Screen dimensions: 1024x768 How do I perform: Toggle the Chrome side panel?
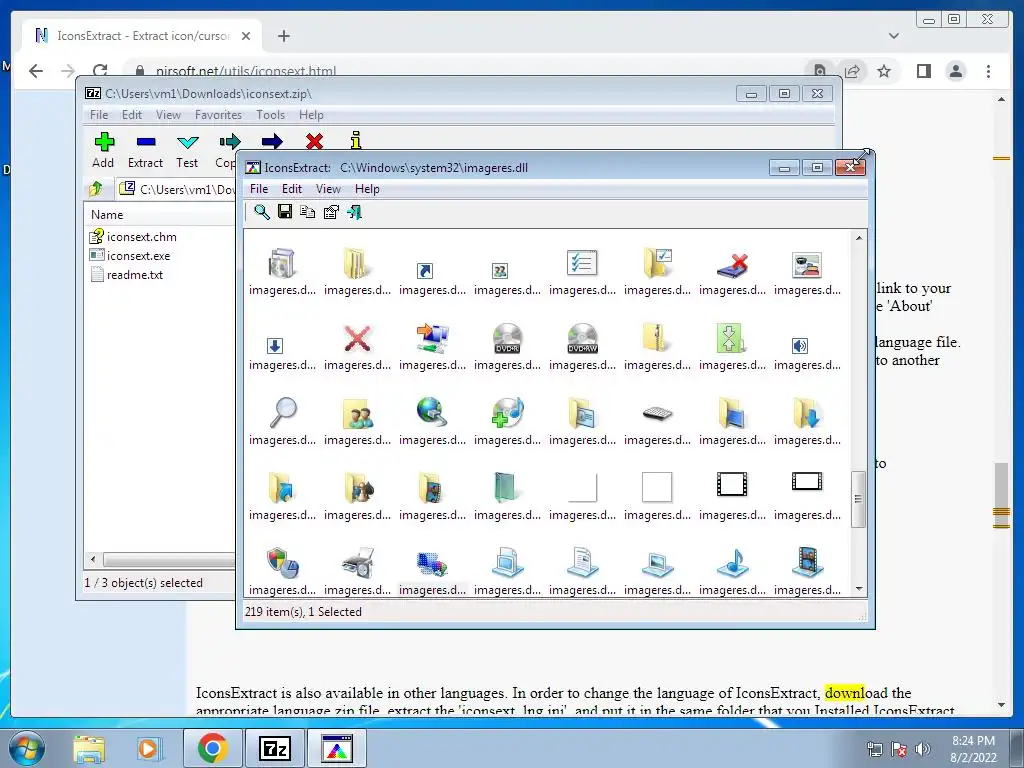pyautogui.click(x=923, y=71)
